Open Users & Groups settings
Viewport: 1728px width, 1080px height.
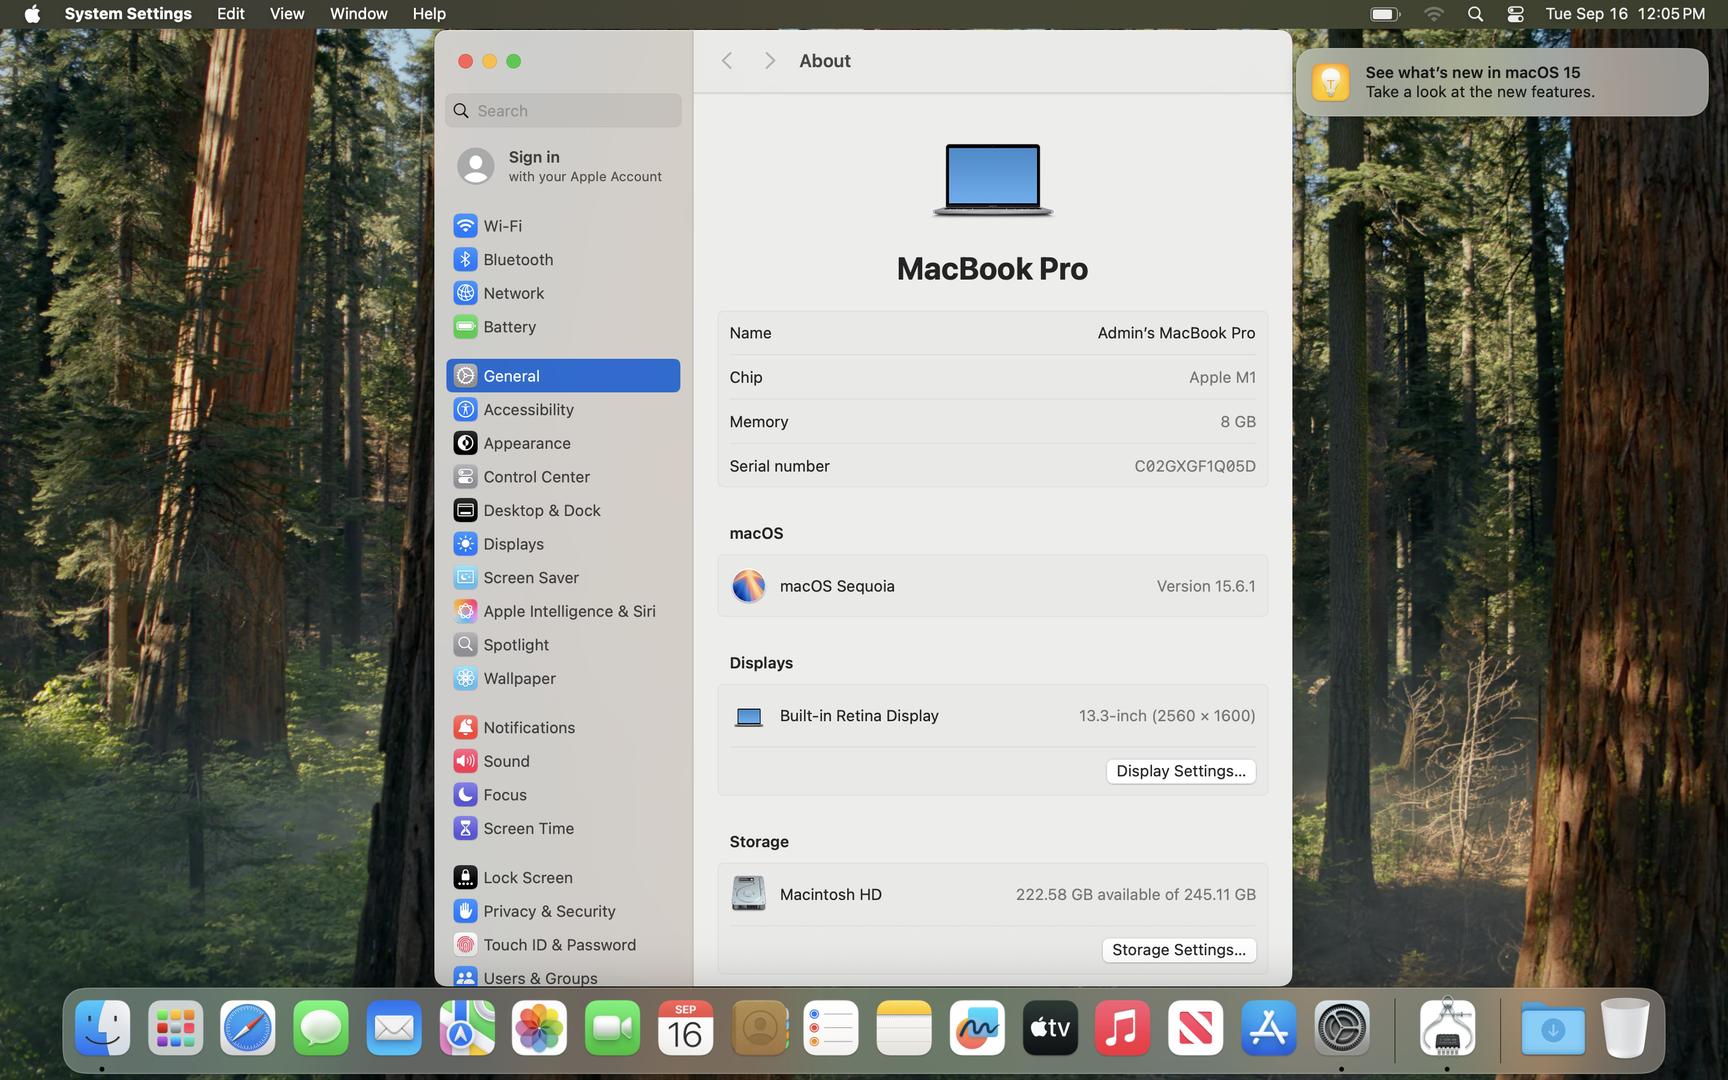(x=563, y=977)
